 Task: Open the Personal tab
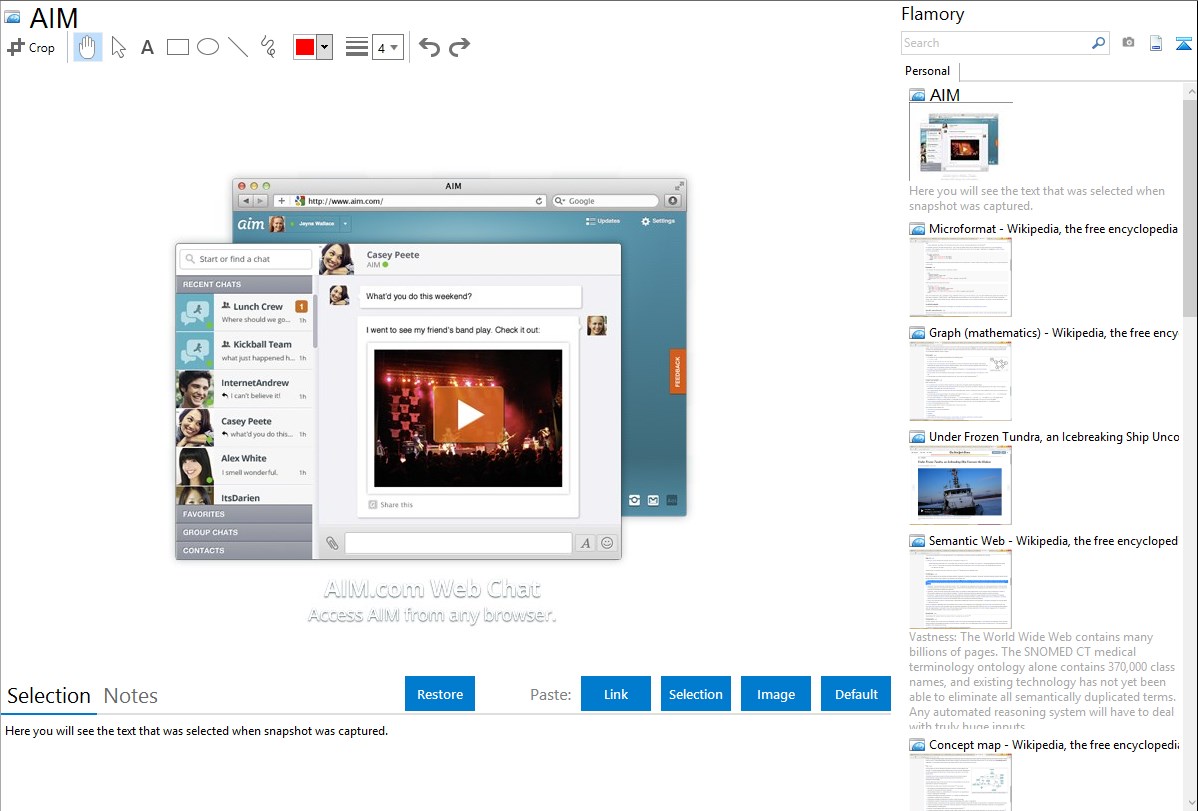[x=928, y=70]
